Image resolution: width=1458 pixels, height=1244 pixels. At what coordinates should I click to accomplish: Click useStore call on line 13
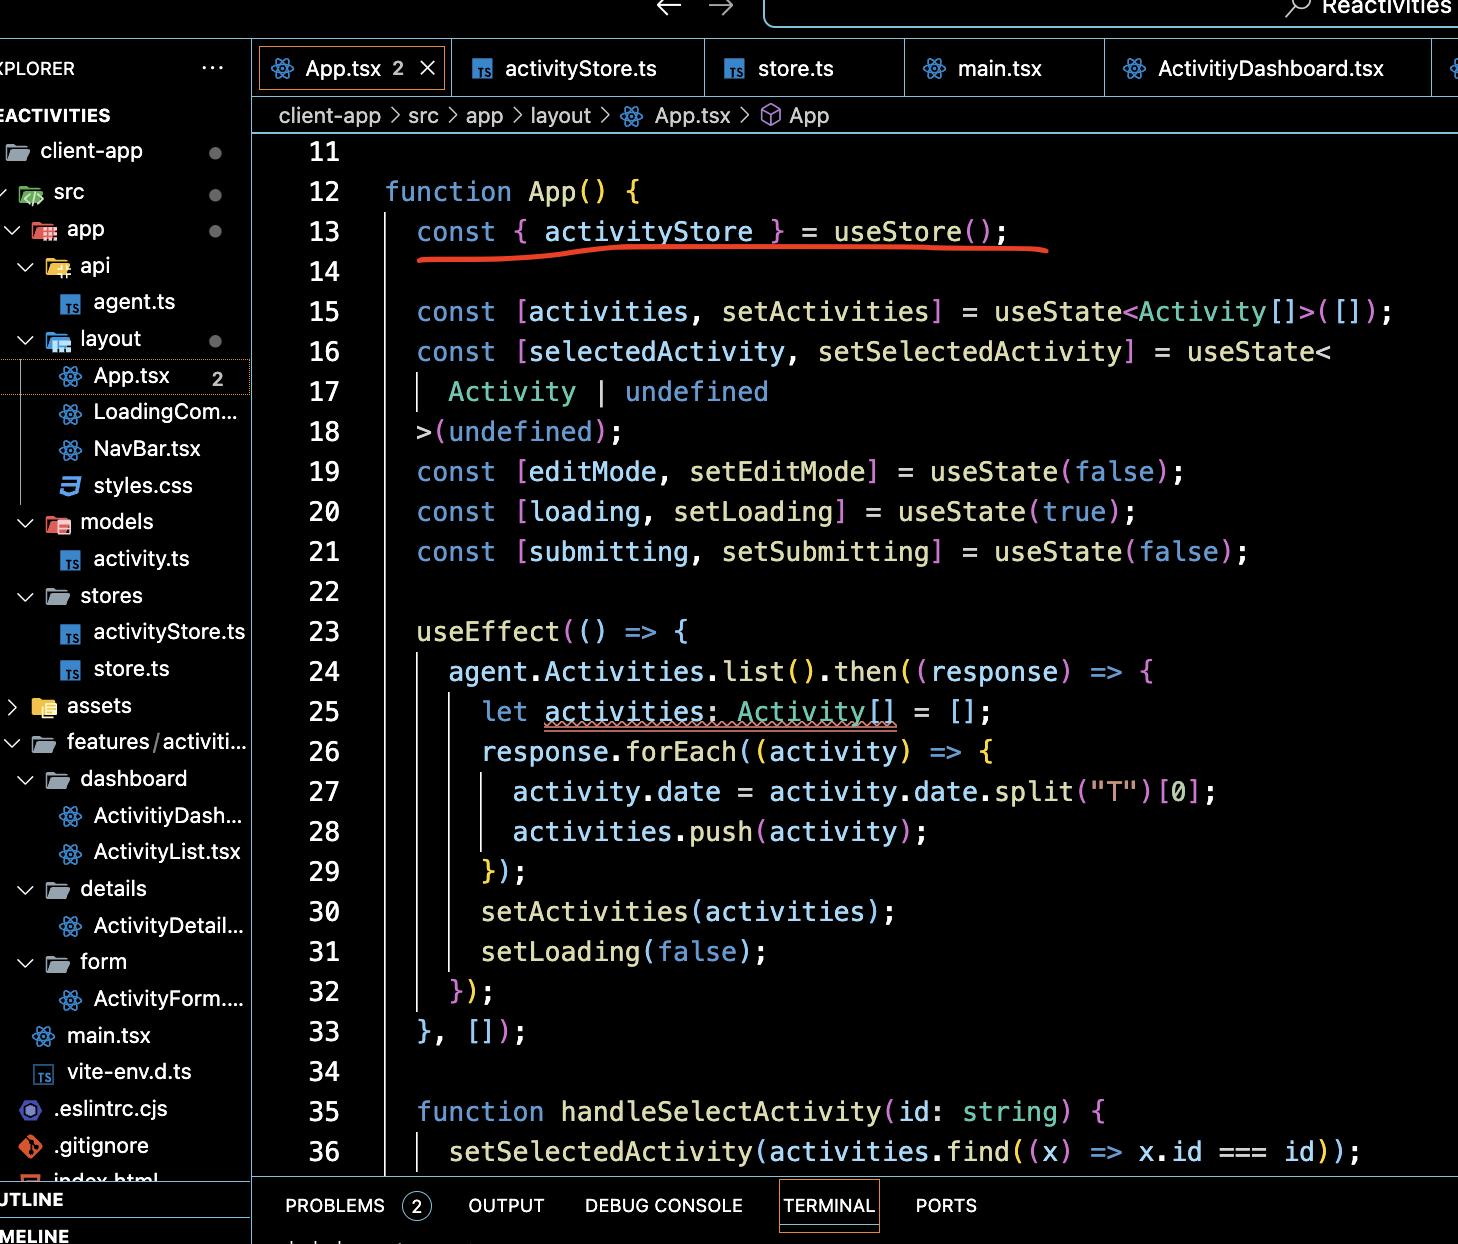click(897, 232)
